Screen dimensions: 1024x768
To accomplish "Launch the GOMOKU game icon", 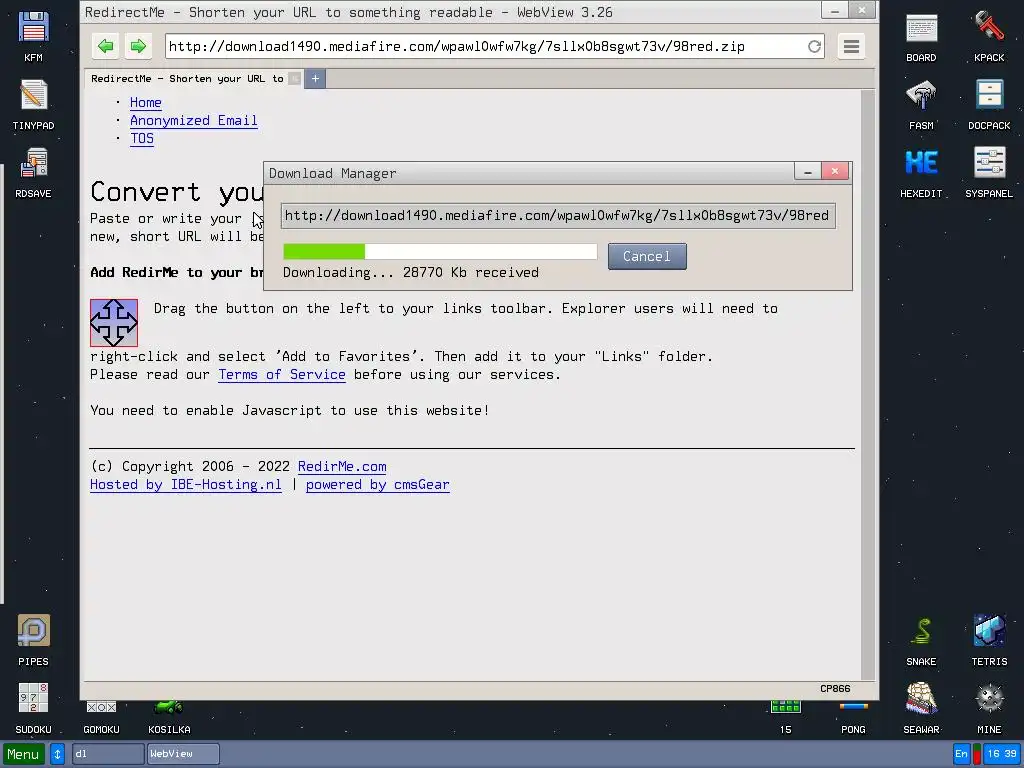I will 101,708.
